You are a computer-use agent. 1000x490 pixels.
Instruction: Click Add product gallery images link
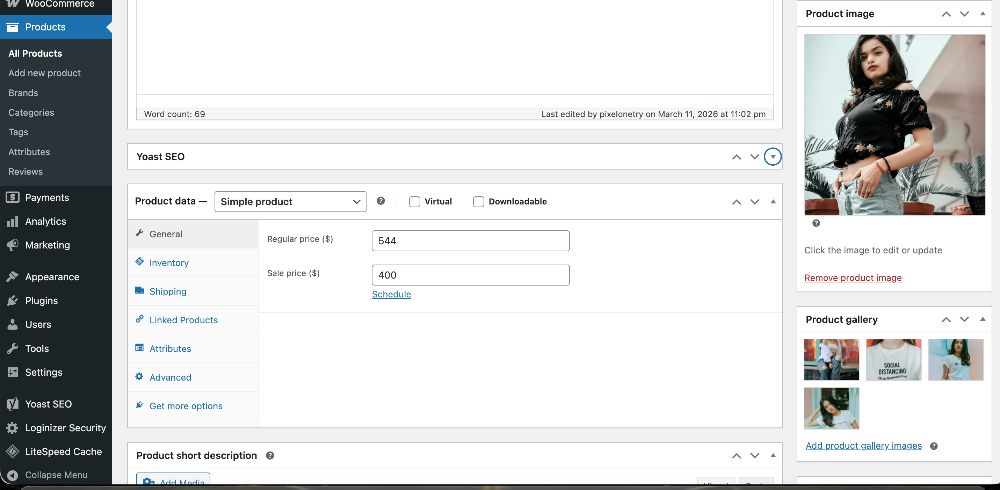pyautogui.click(x=864, y=446)
